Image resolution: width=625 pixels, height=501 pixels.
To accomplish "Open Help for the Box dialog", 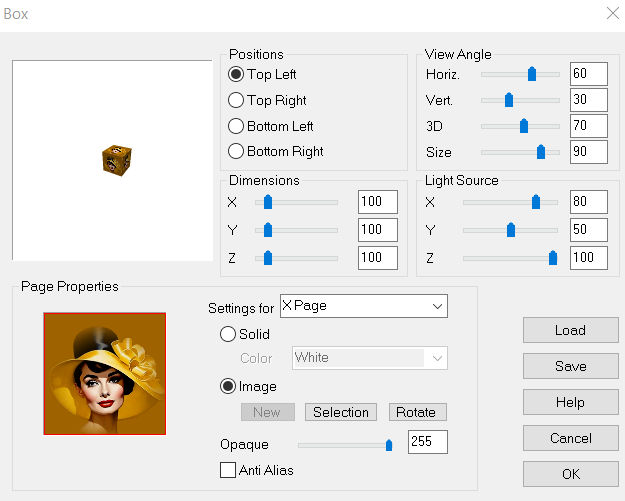I will 570,402.
